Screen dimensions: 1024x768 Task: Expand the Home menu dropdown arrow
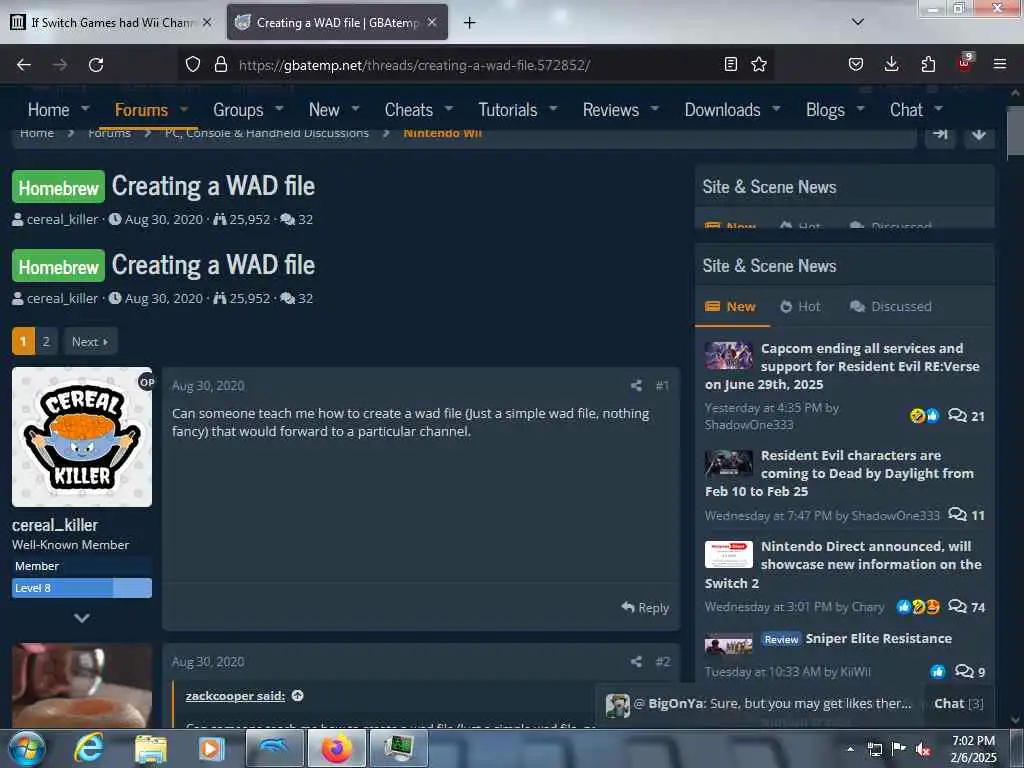[85, 108]
